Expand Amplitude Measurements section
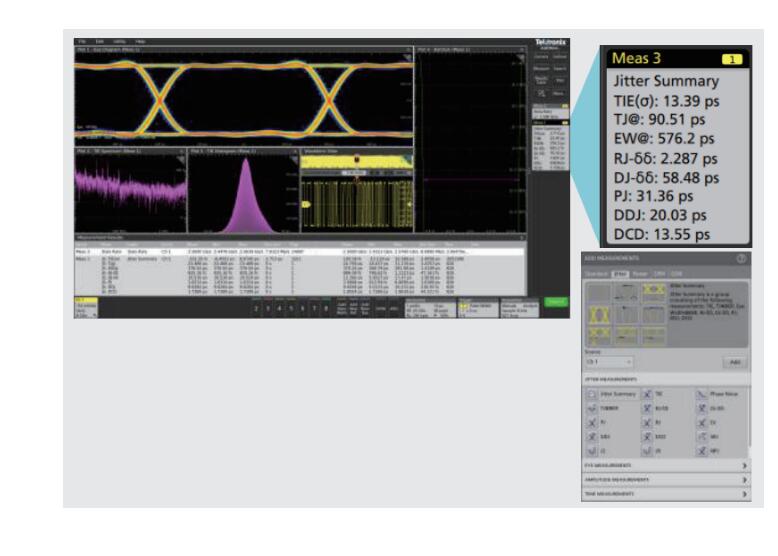 tap(666, 480)
